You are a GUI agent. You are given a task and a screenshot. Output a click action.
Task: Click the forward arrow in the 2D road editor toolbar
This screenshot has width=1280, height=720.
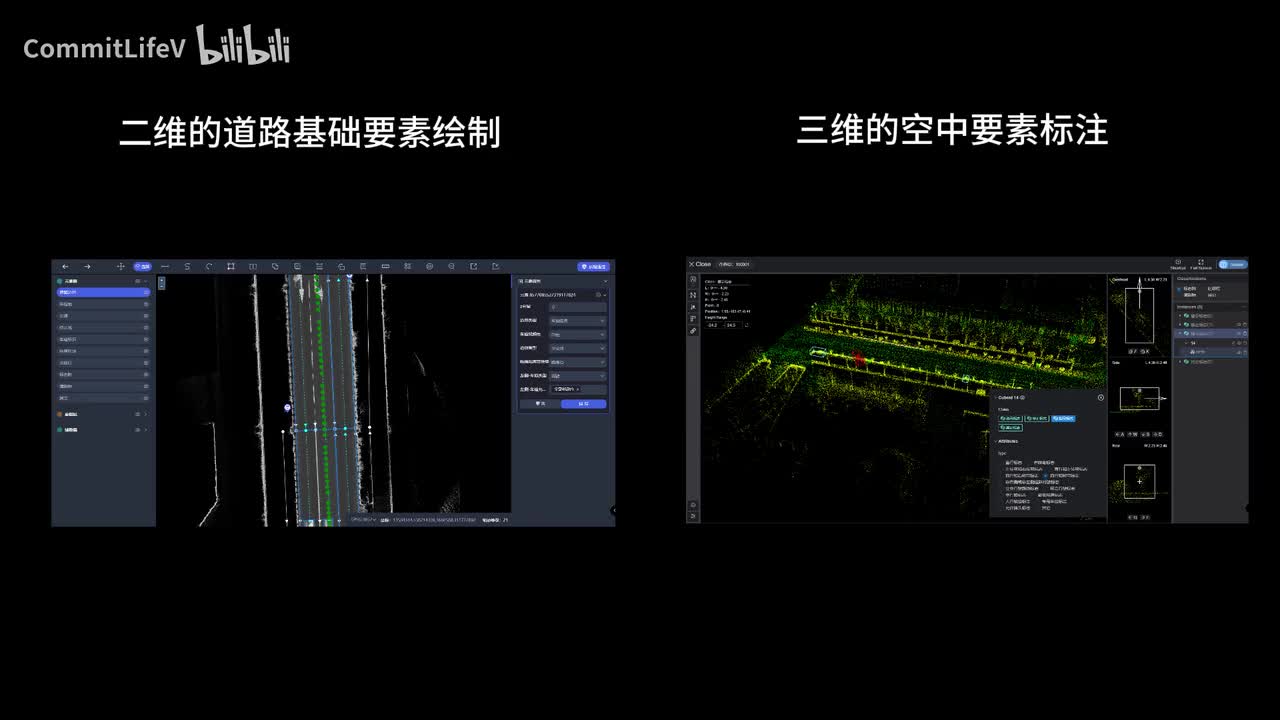pyautogui.click(x=87, y=266)
